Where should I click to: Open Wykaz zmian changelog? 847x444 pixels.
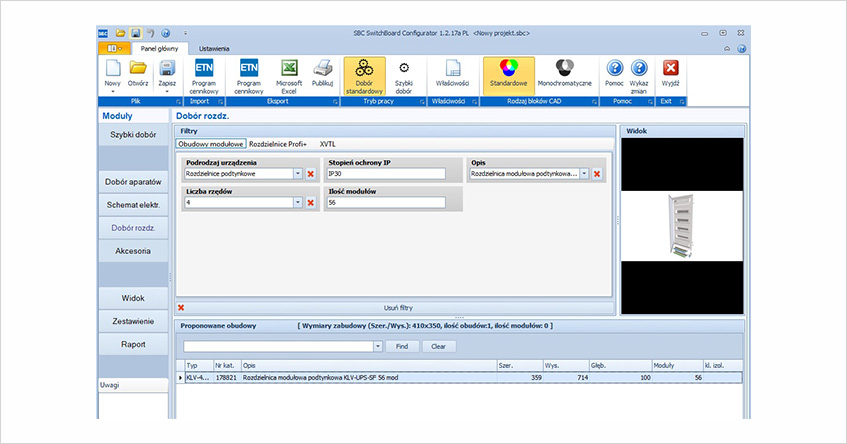pos(638,76)
